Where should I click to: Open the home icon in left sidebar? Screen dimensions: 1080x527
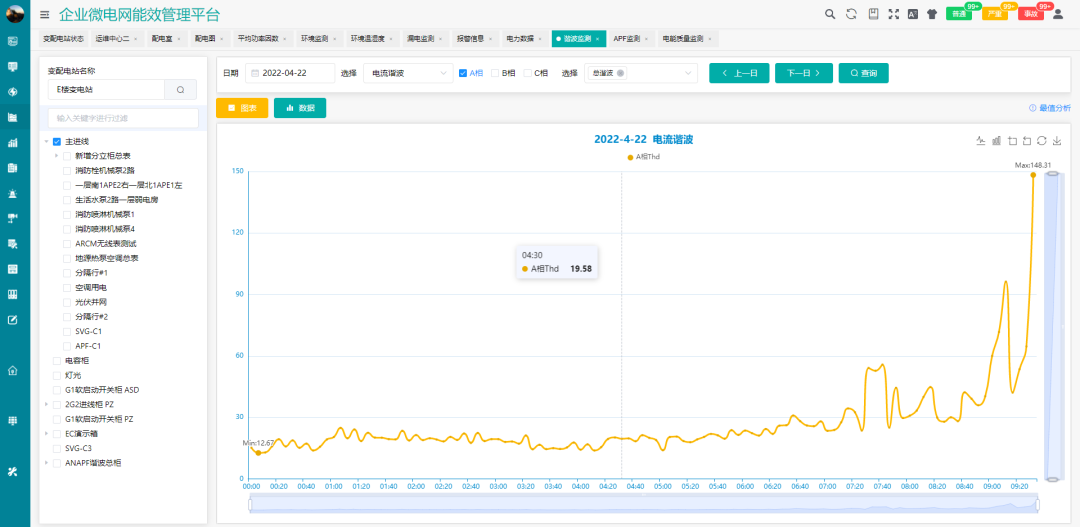point(12,371)
